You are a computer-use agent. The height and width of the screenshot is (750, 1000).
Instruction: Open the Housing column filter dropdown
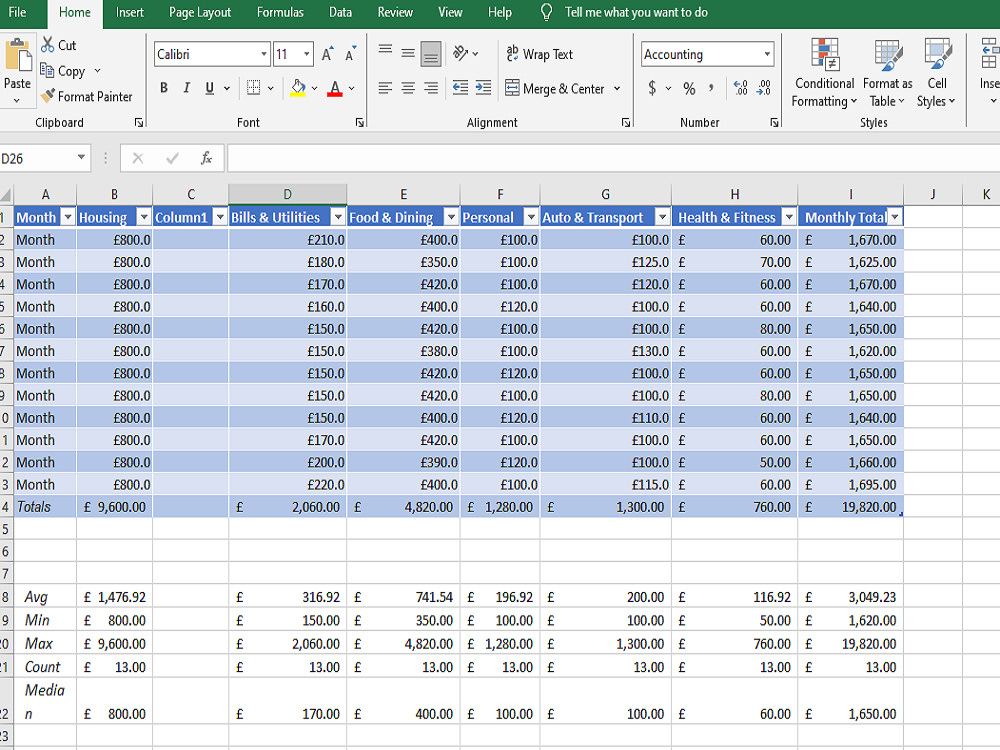[144, 217]
